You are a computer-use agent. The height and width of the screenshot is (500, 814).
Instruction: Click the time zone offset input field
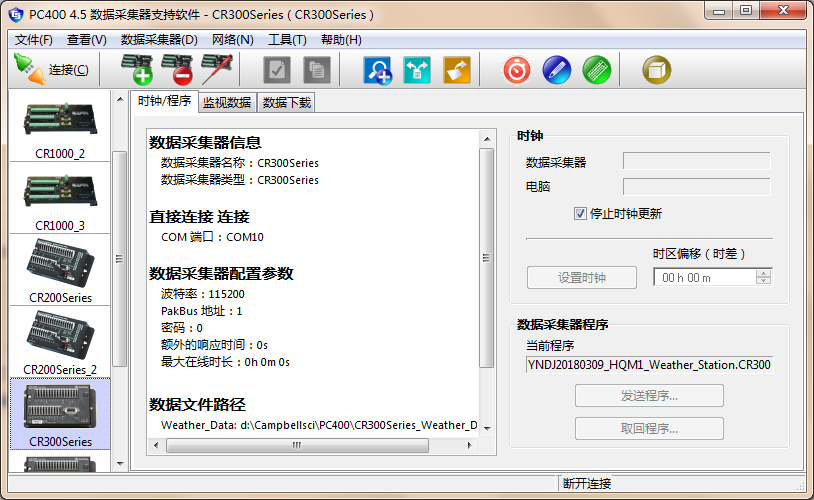tap(704, 278)
